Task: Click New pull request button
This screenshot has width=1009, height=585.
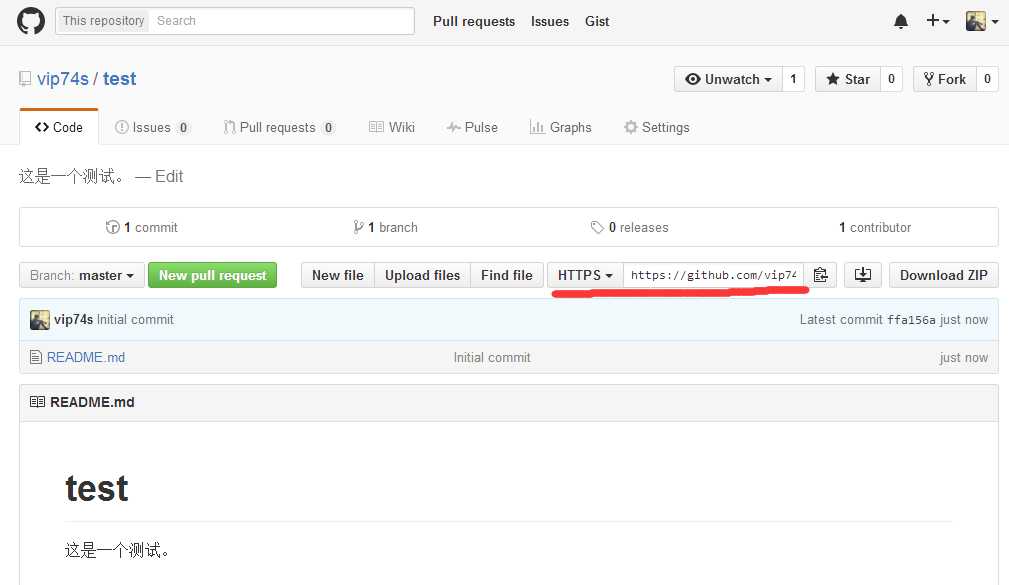Action: coord(212,275)
